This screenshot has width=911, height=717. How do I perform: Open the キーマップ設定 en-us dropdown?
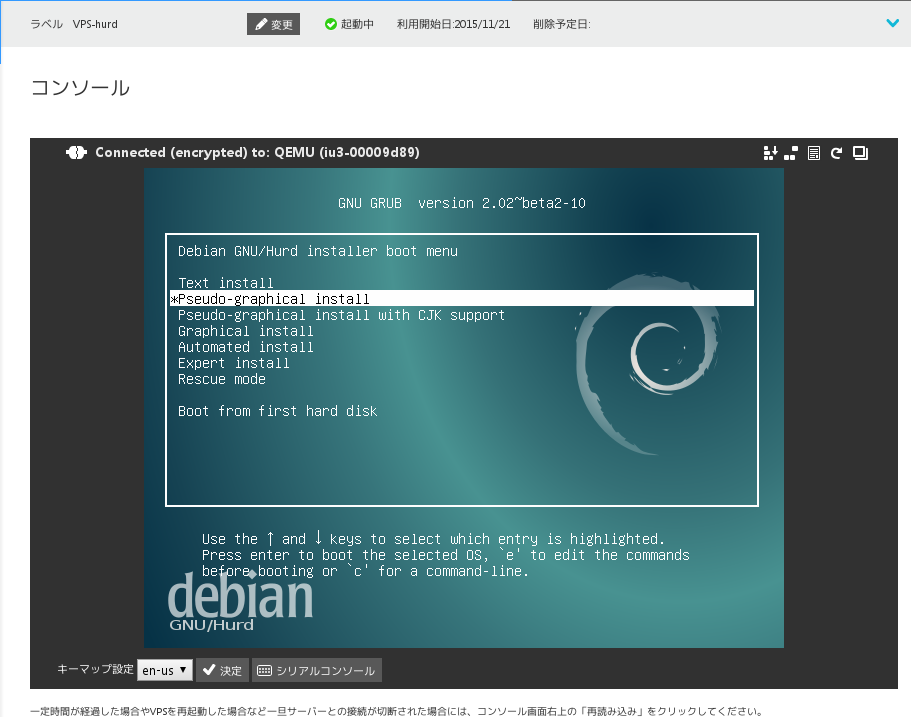click(165, 670)
